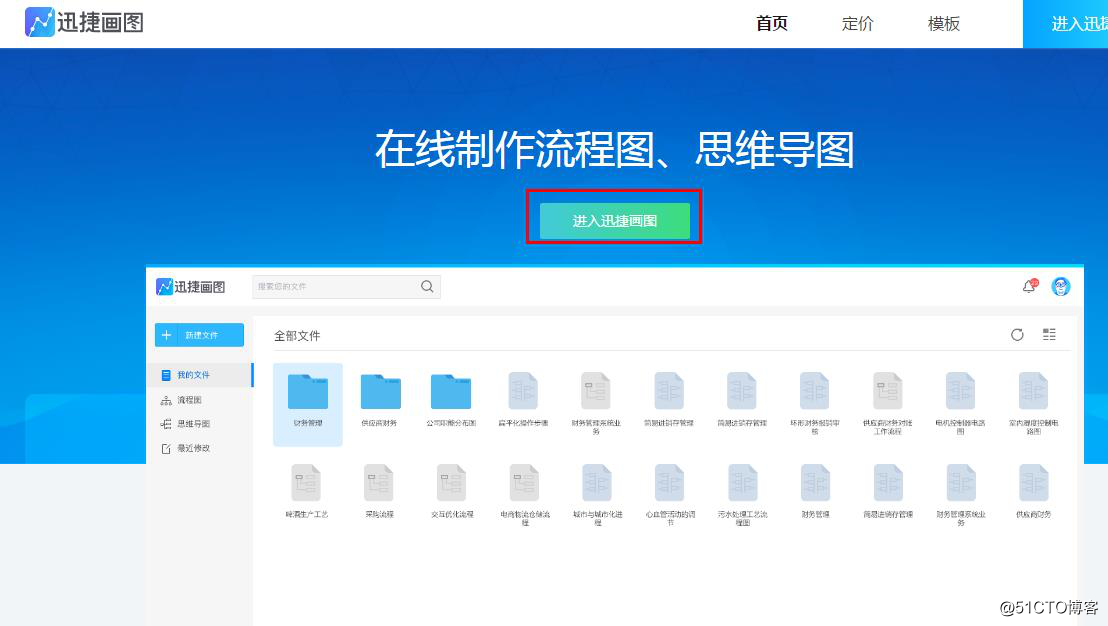Open the user avatar menu
The width and height of the screenshot is (1108, 626).
(1061, 286)
